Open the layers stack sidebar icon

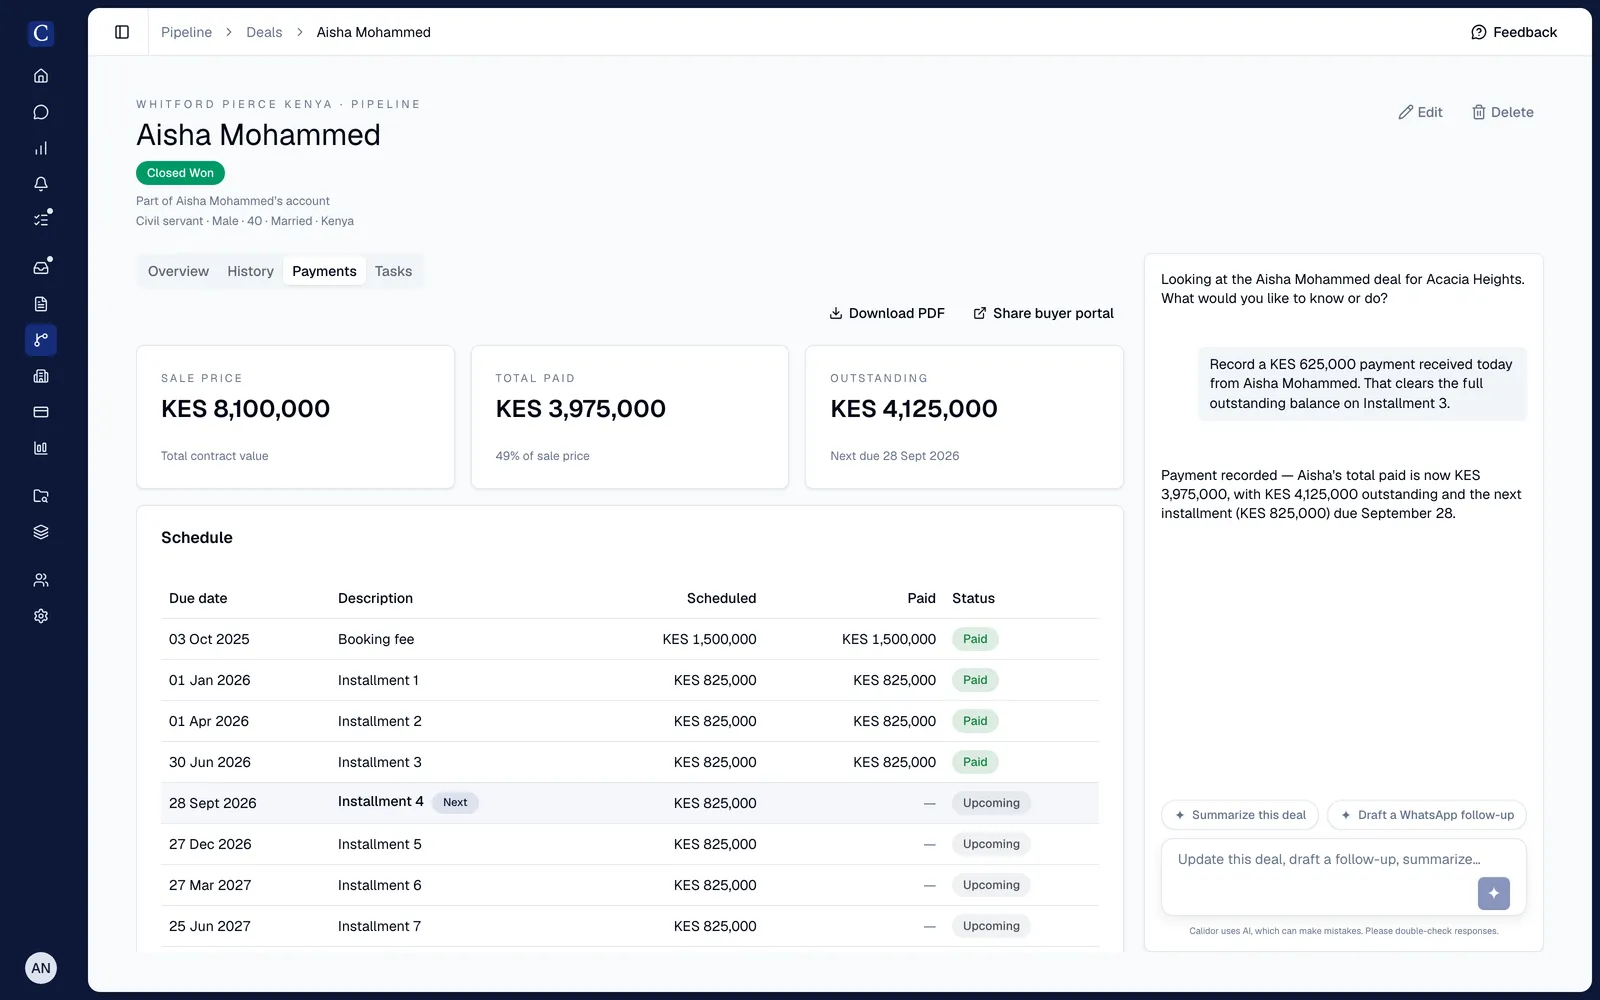41,532
